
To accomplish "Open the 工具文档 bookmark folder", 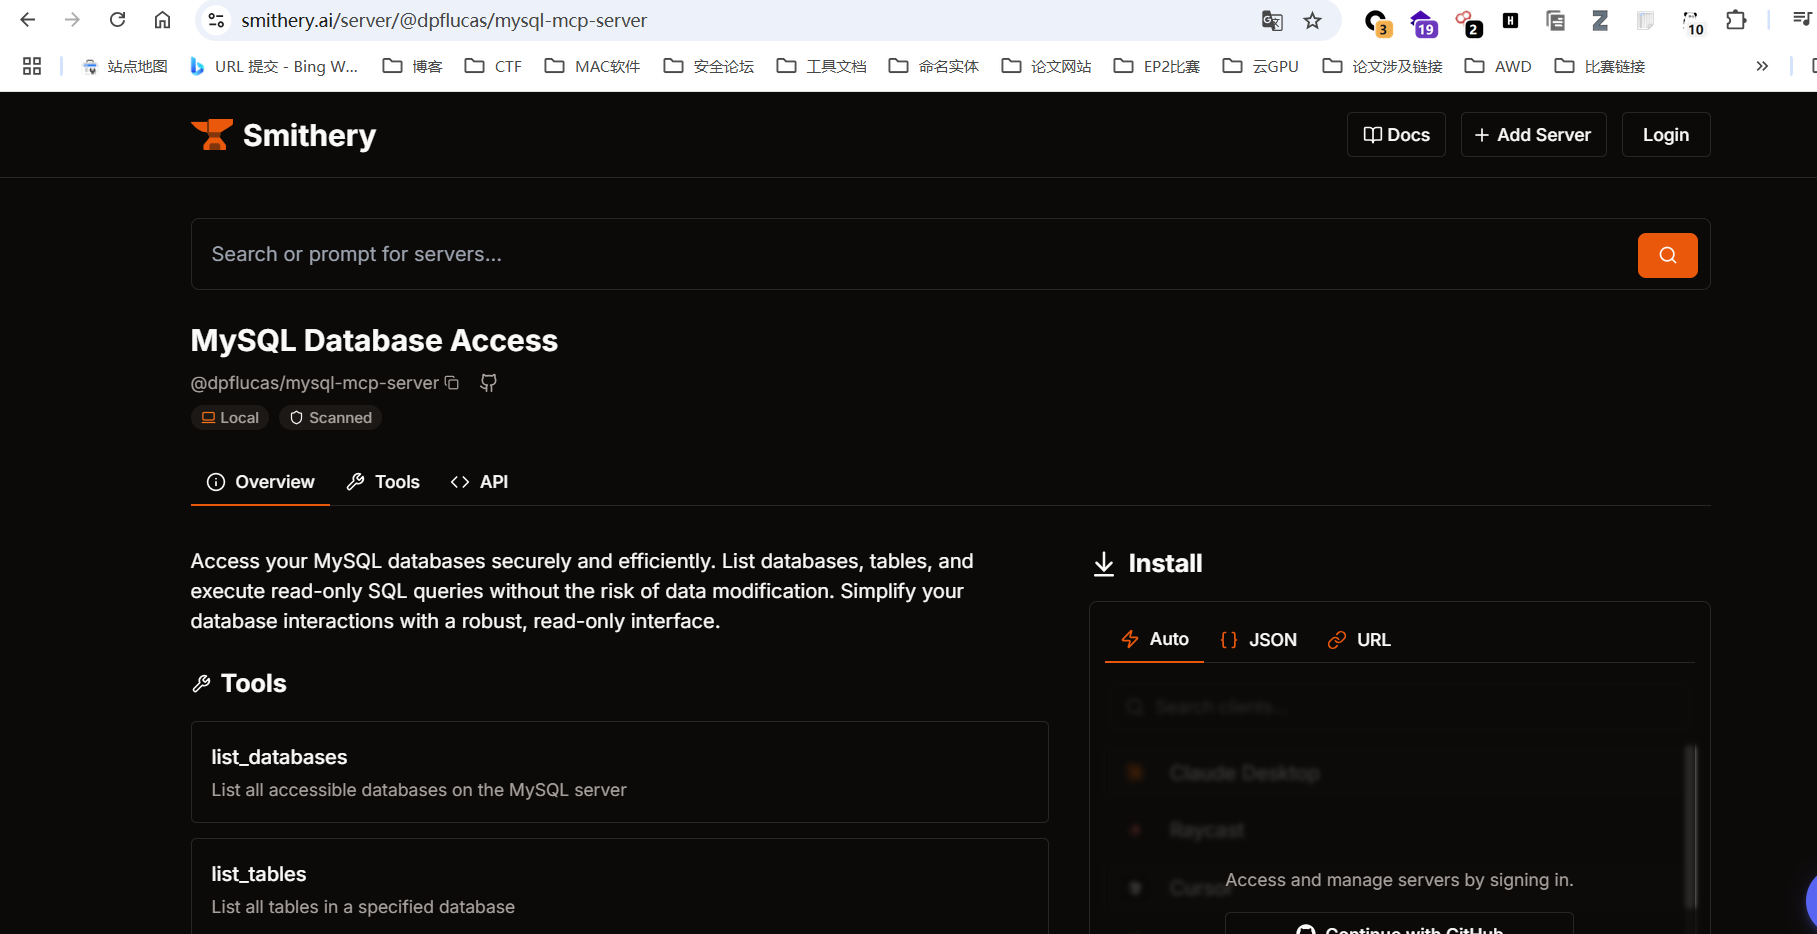I will (822, 66).
